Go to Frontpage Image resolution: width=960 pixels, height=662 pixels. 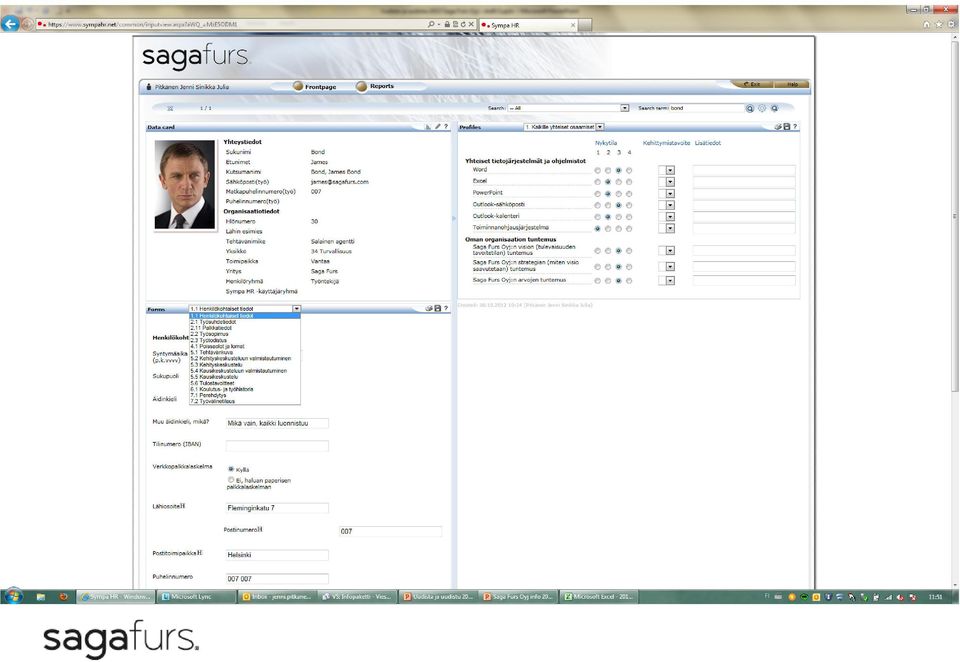315,86
